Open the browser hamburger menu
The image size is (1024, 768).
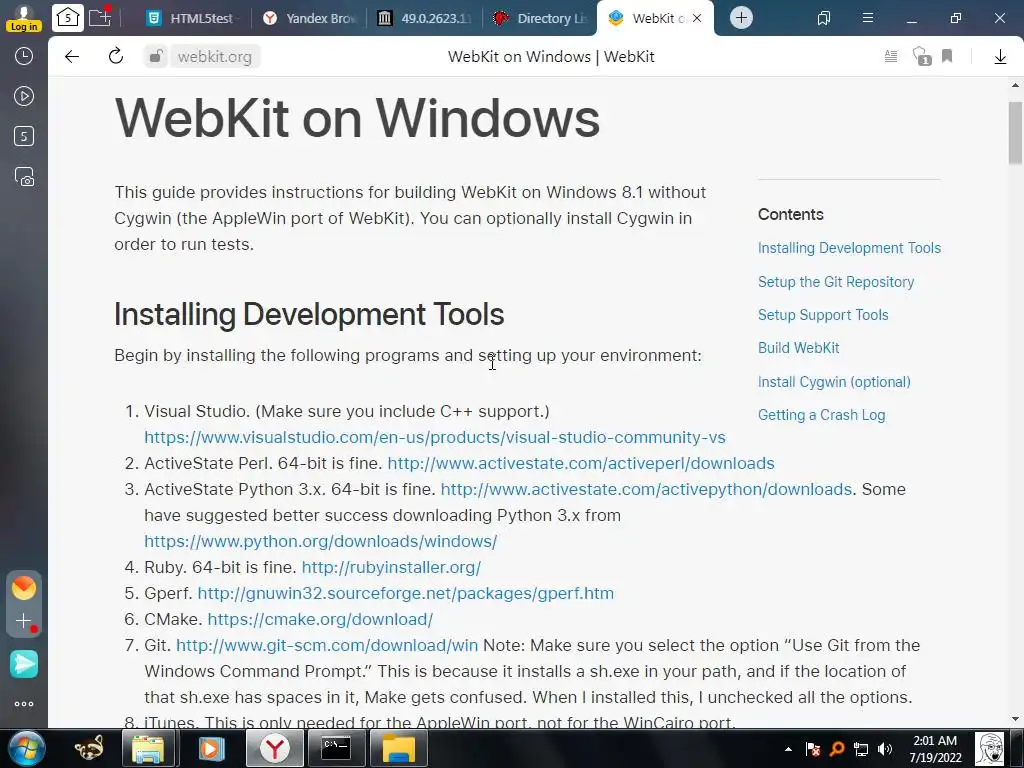(x=868, y=18)
